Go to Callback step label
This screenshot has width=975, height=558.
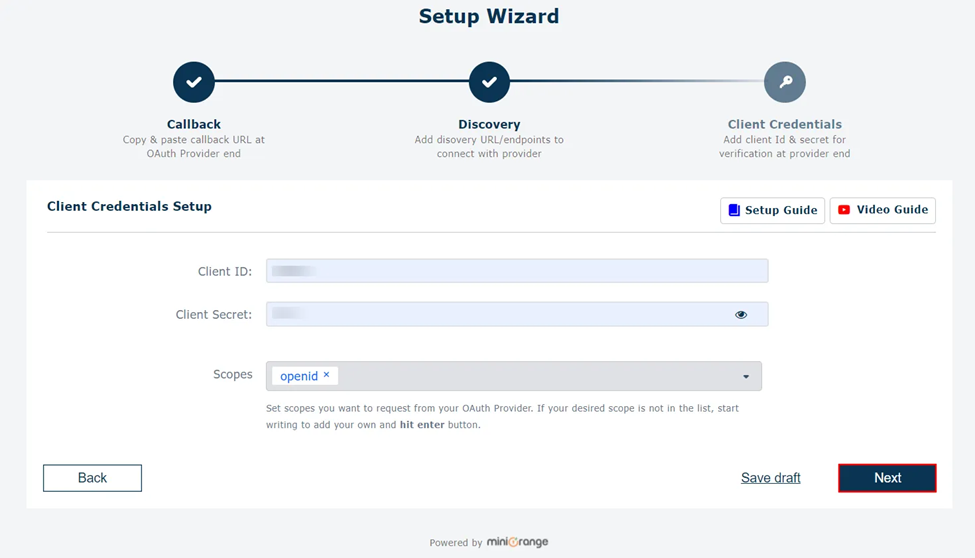click(193, 124)
